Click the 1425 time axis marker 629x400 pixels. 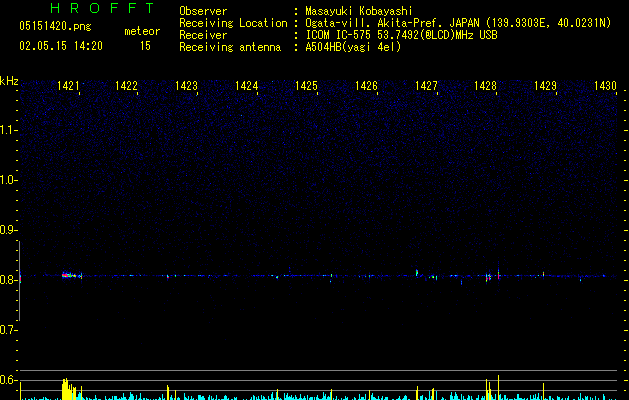306,86
